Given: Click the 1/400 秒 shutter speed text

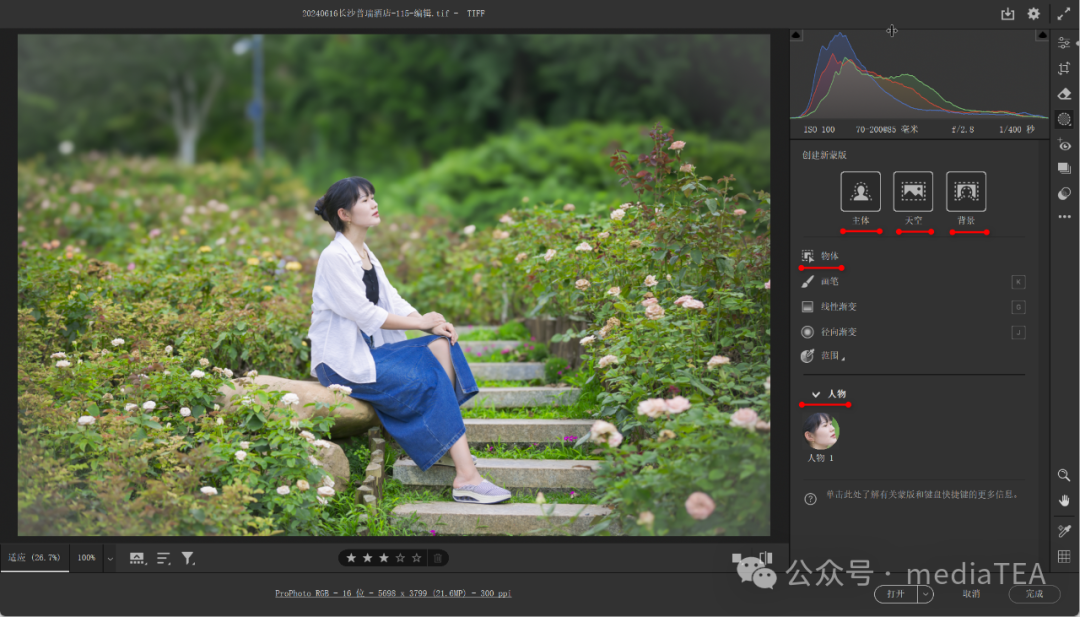Looking at the screenshot, I should pos(1017,129).
